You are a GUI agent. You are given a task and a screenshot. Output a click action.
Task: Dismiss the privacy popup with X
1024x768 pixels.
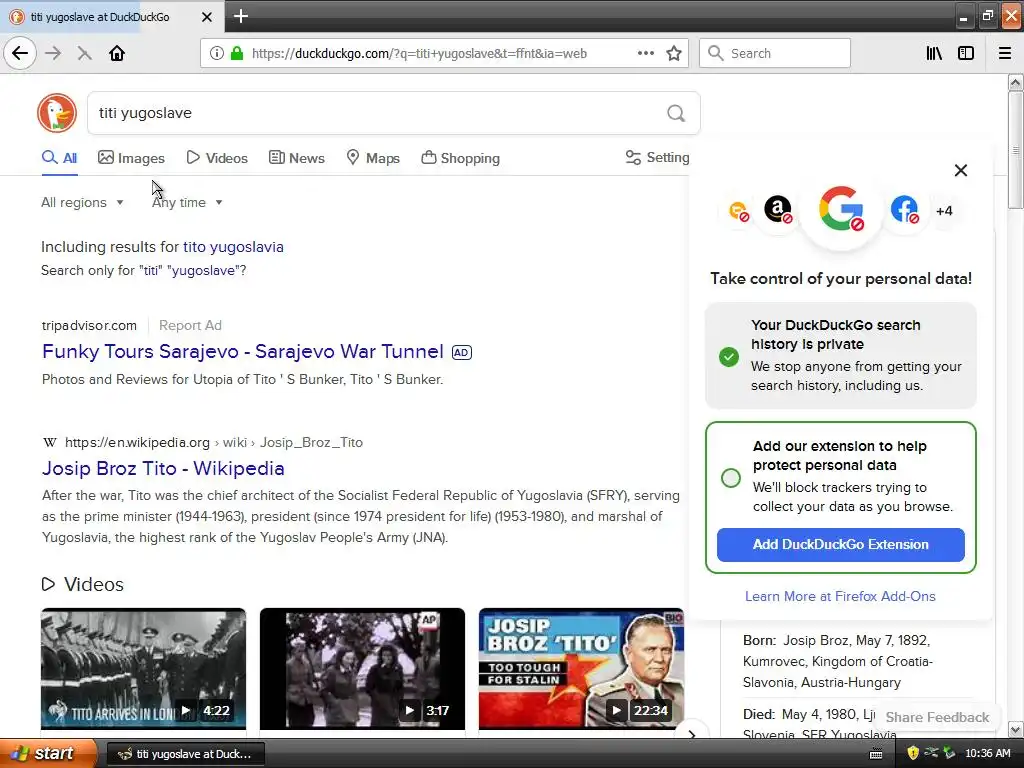point(961,170)
